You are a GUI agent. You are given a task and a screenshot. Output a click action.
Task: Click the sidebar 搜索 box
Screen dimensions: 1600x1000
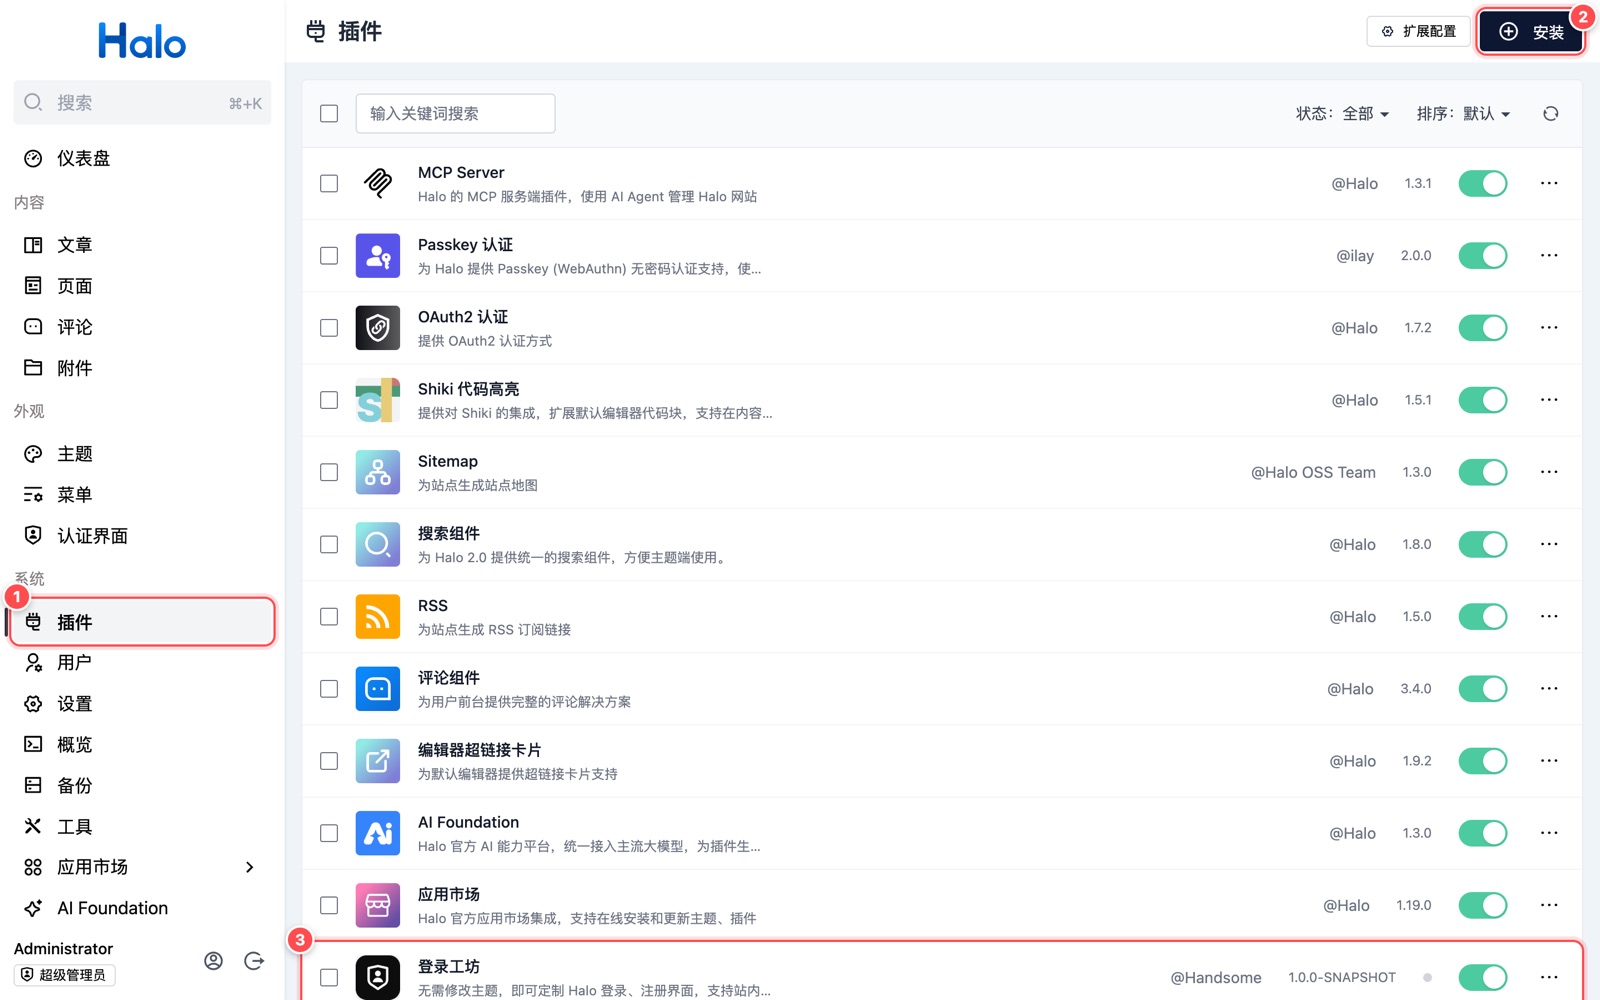pyautogui.click(x=142, y=103)
